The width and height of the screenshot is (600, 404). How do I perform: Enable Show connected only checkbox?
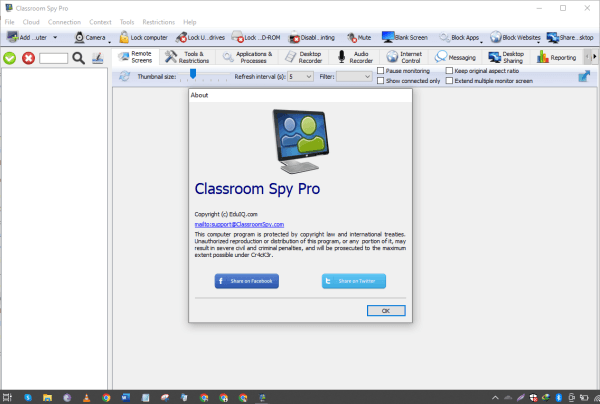tap(380, 81)
